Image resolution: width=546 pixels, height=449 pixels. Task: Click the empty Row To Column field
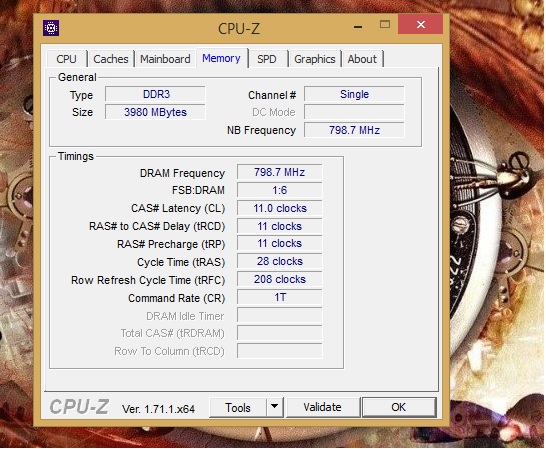coord(280,351)
